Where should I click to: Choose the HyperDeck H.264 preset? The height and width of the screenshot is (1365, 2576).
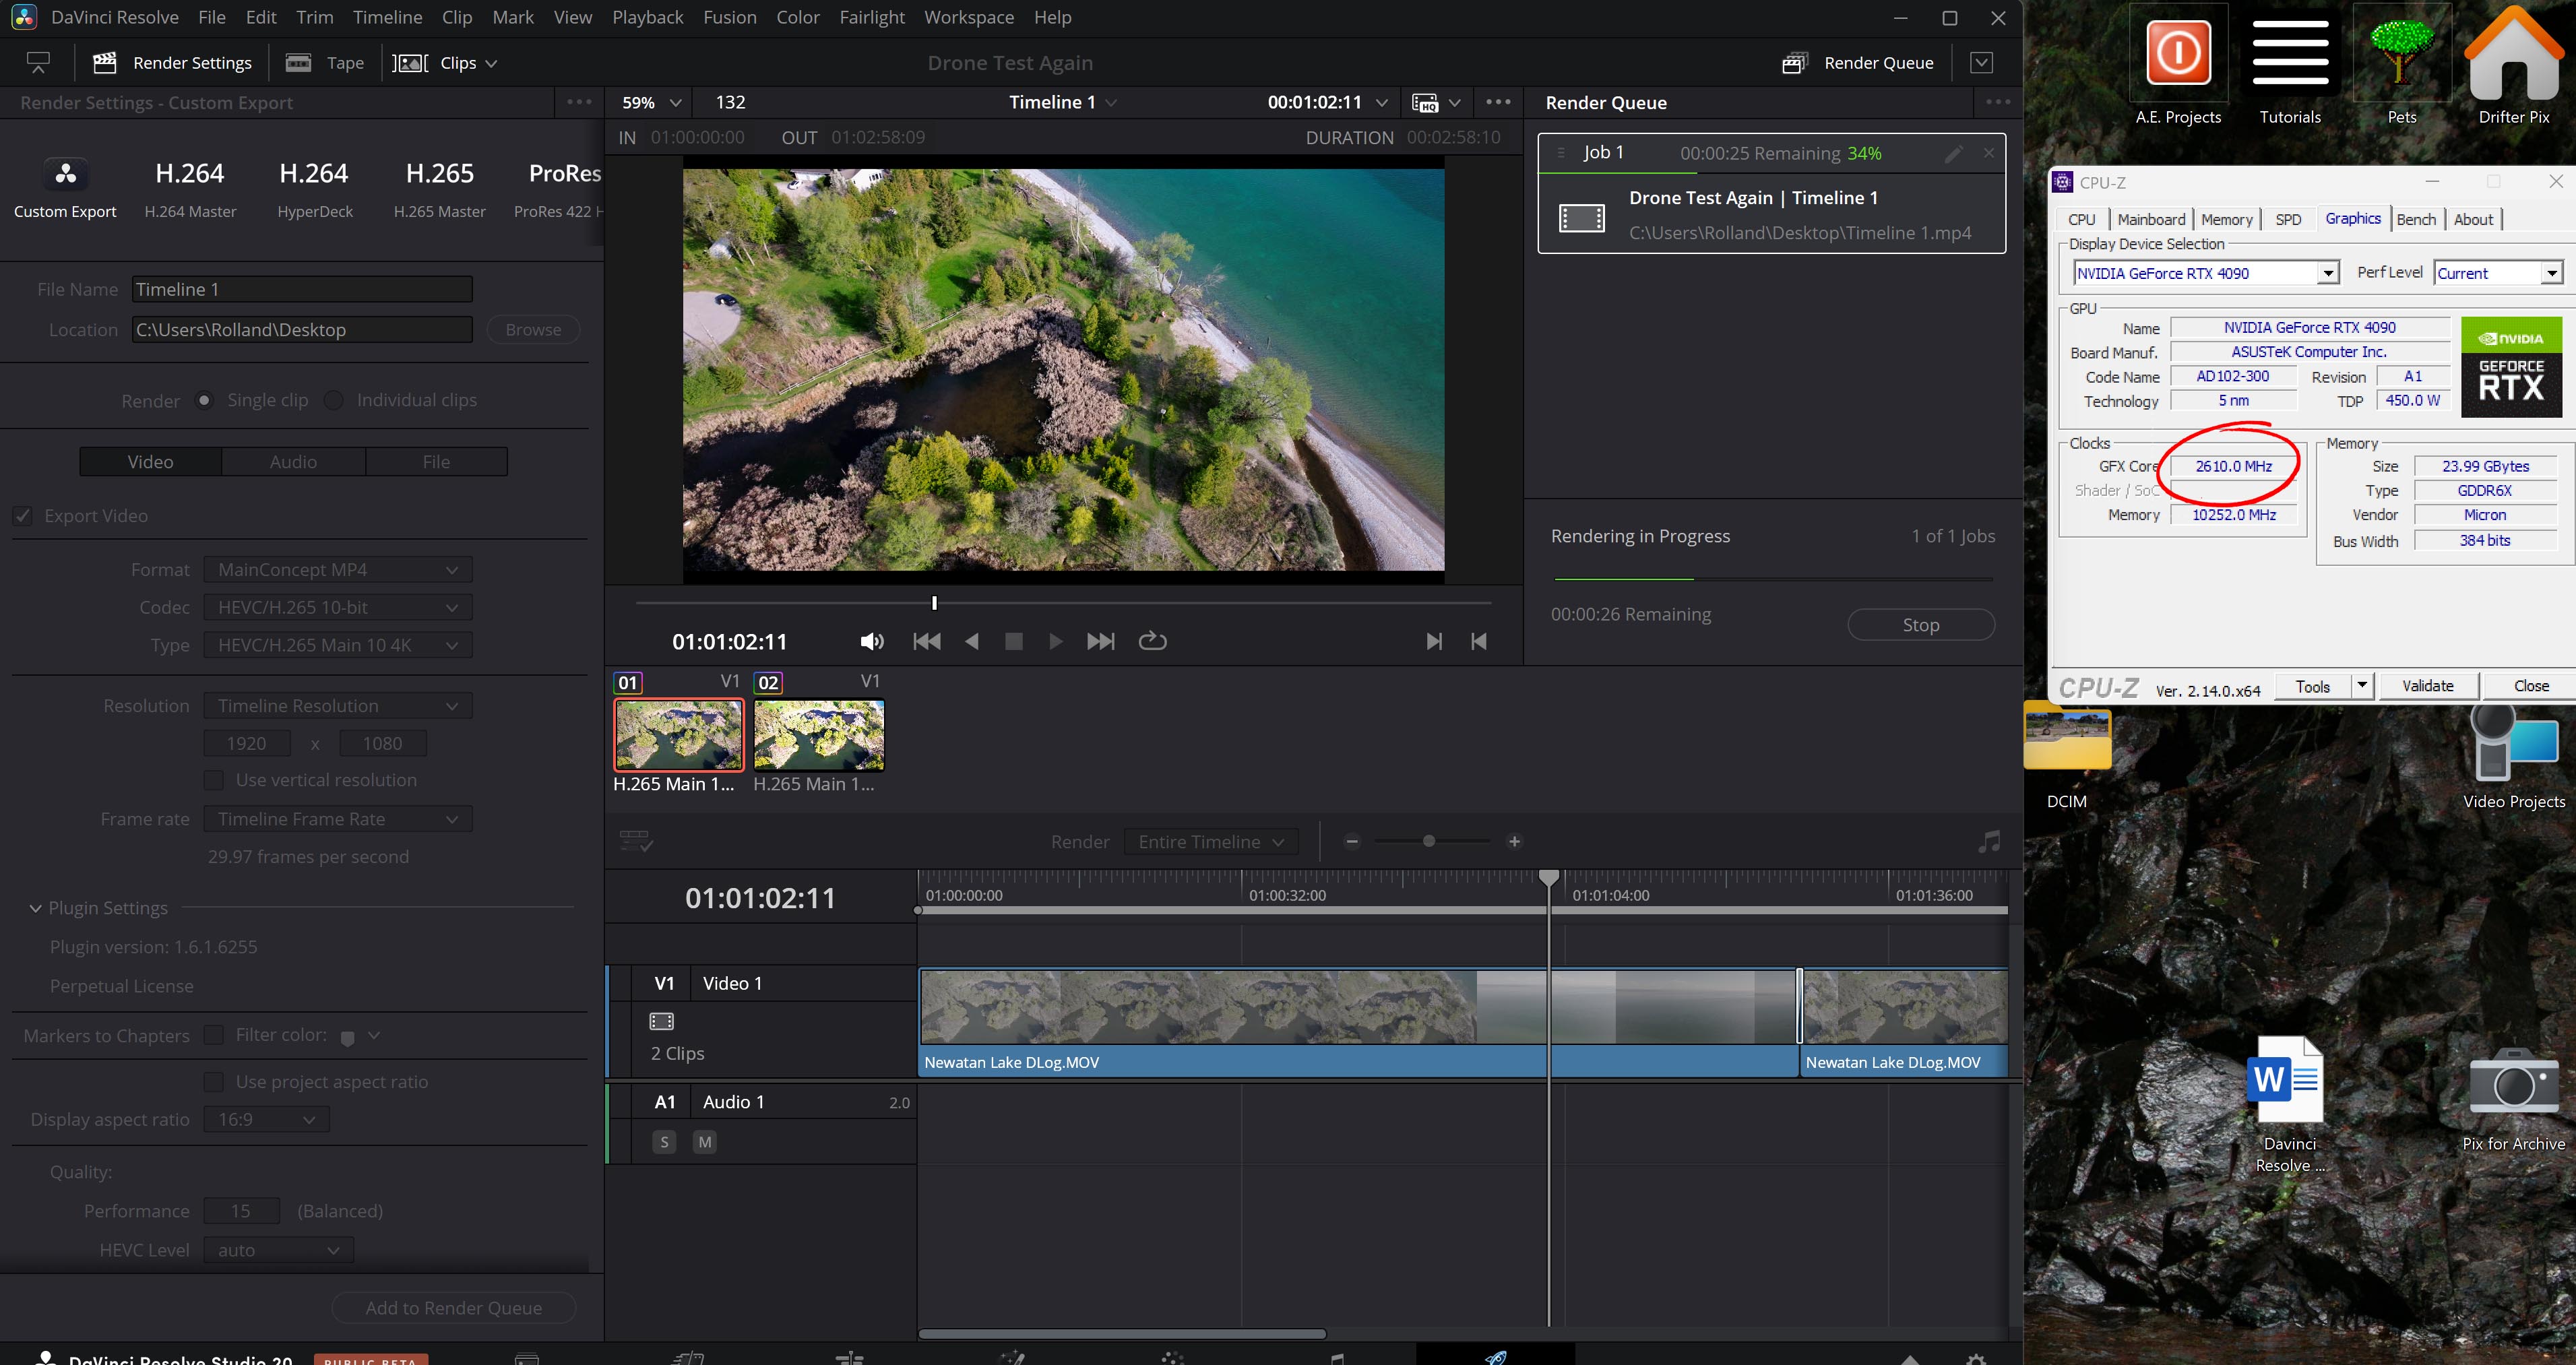[314, 187]
